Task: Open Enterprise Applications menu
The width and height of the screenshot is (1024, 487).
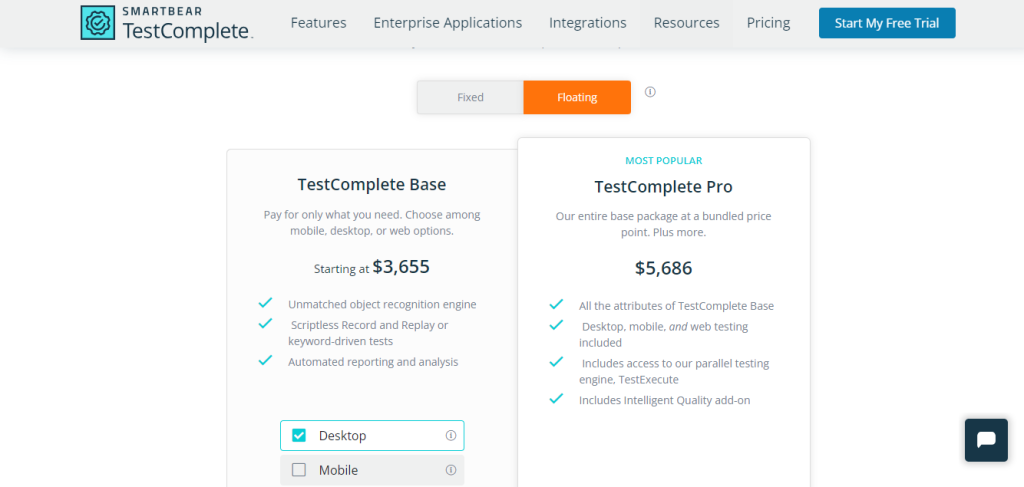Action: coord(448,23)
